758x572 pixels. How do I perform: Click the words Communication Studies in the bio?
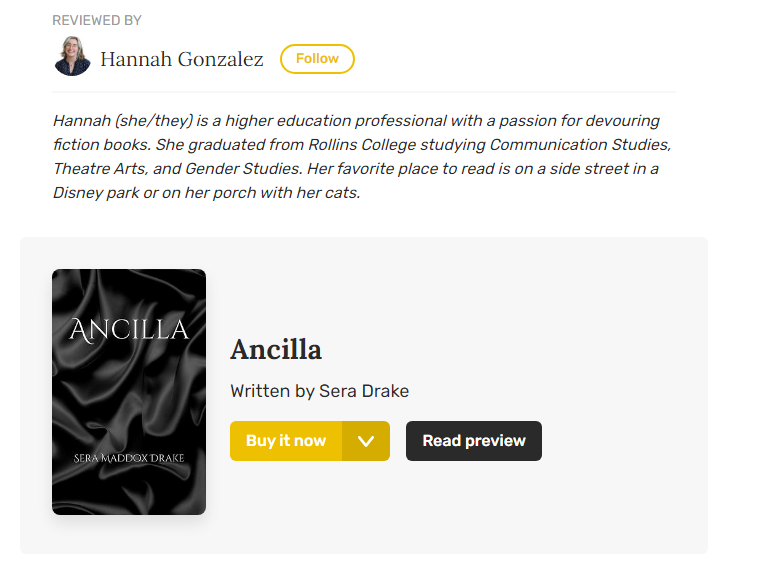(x=580, y=145)
